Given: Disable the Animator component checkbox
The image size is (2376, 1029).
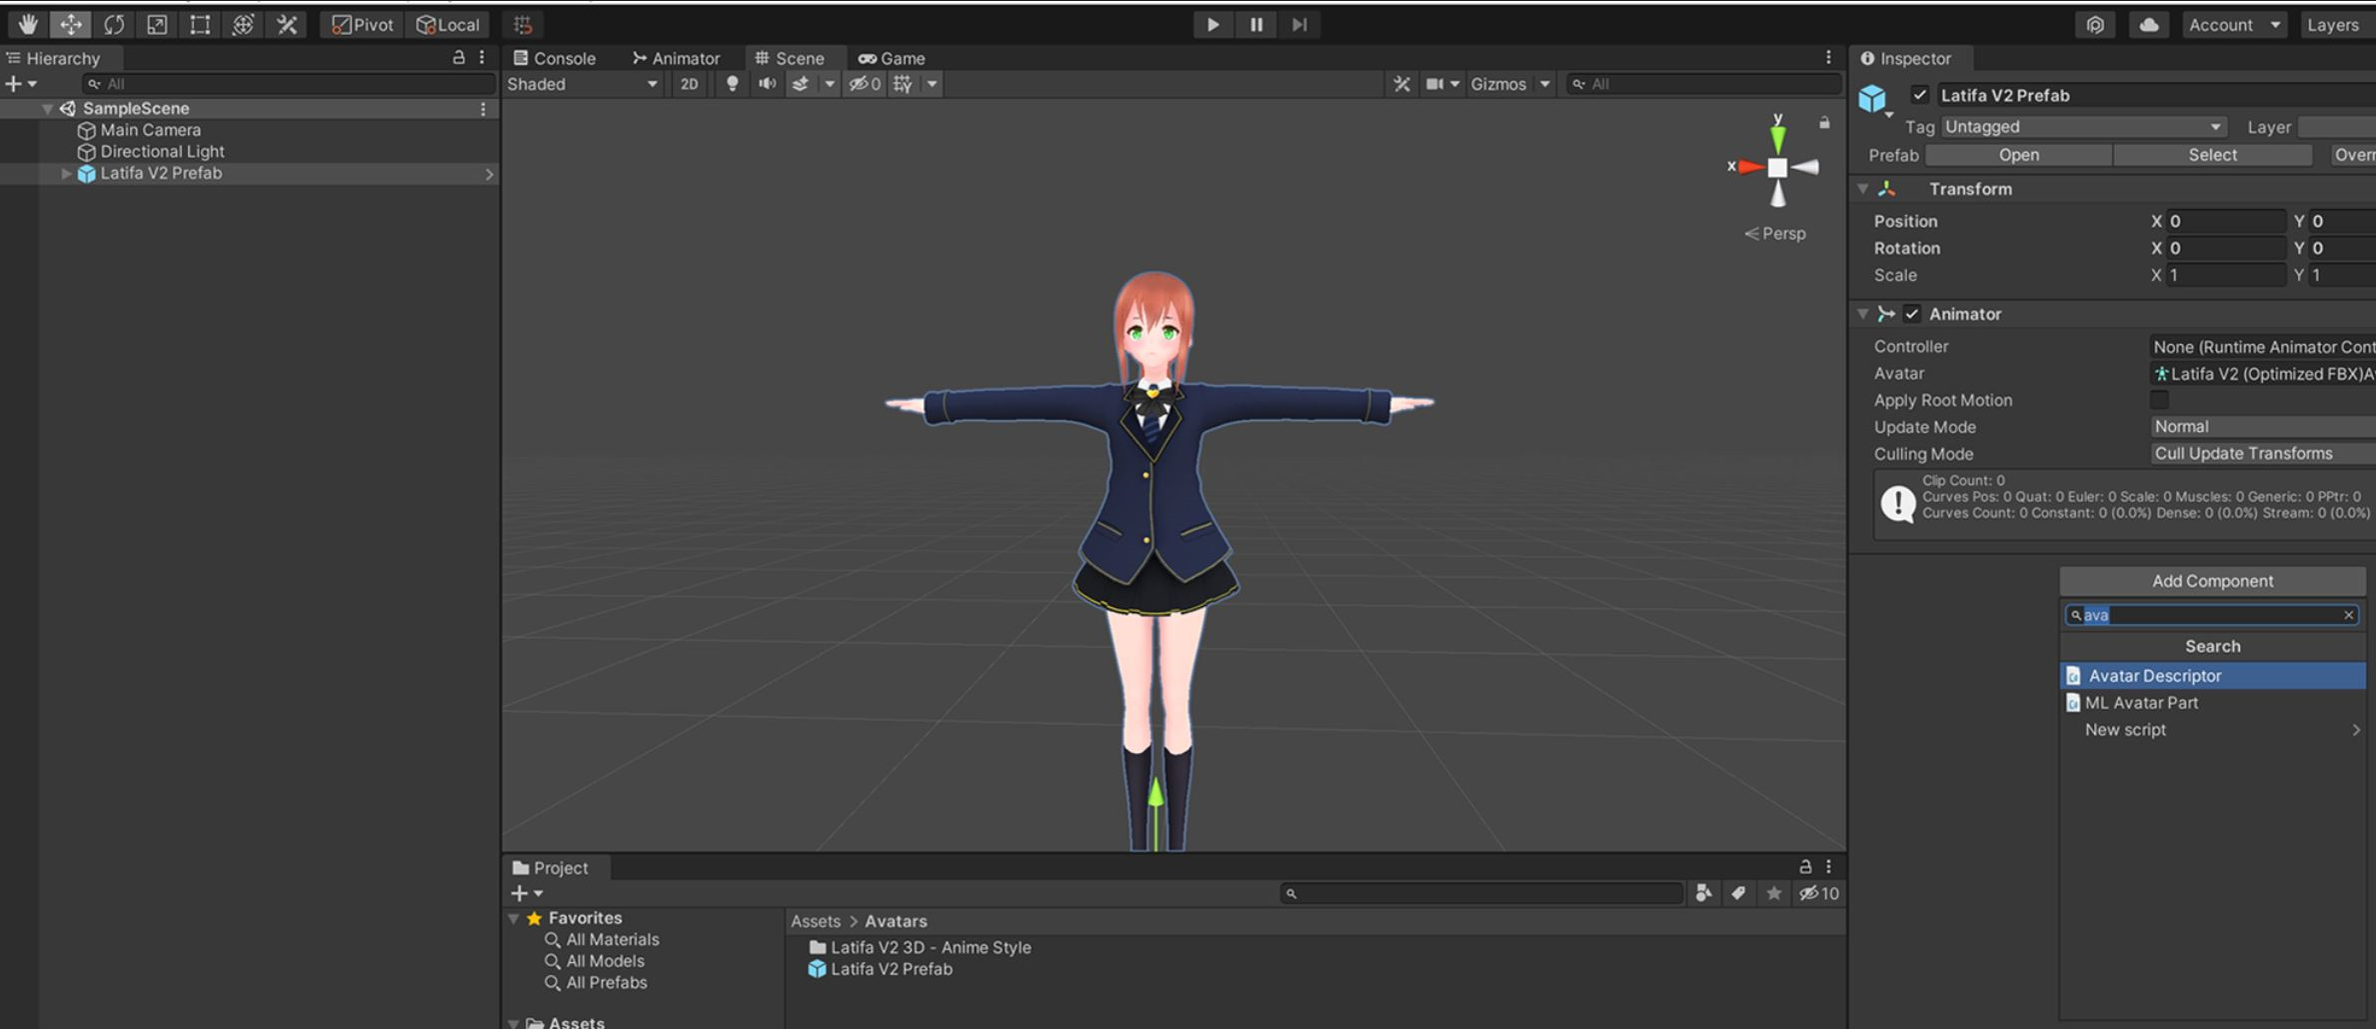Looking at the screenshot, I should (1912, 314).
